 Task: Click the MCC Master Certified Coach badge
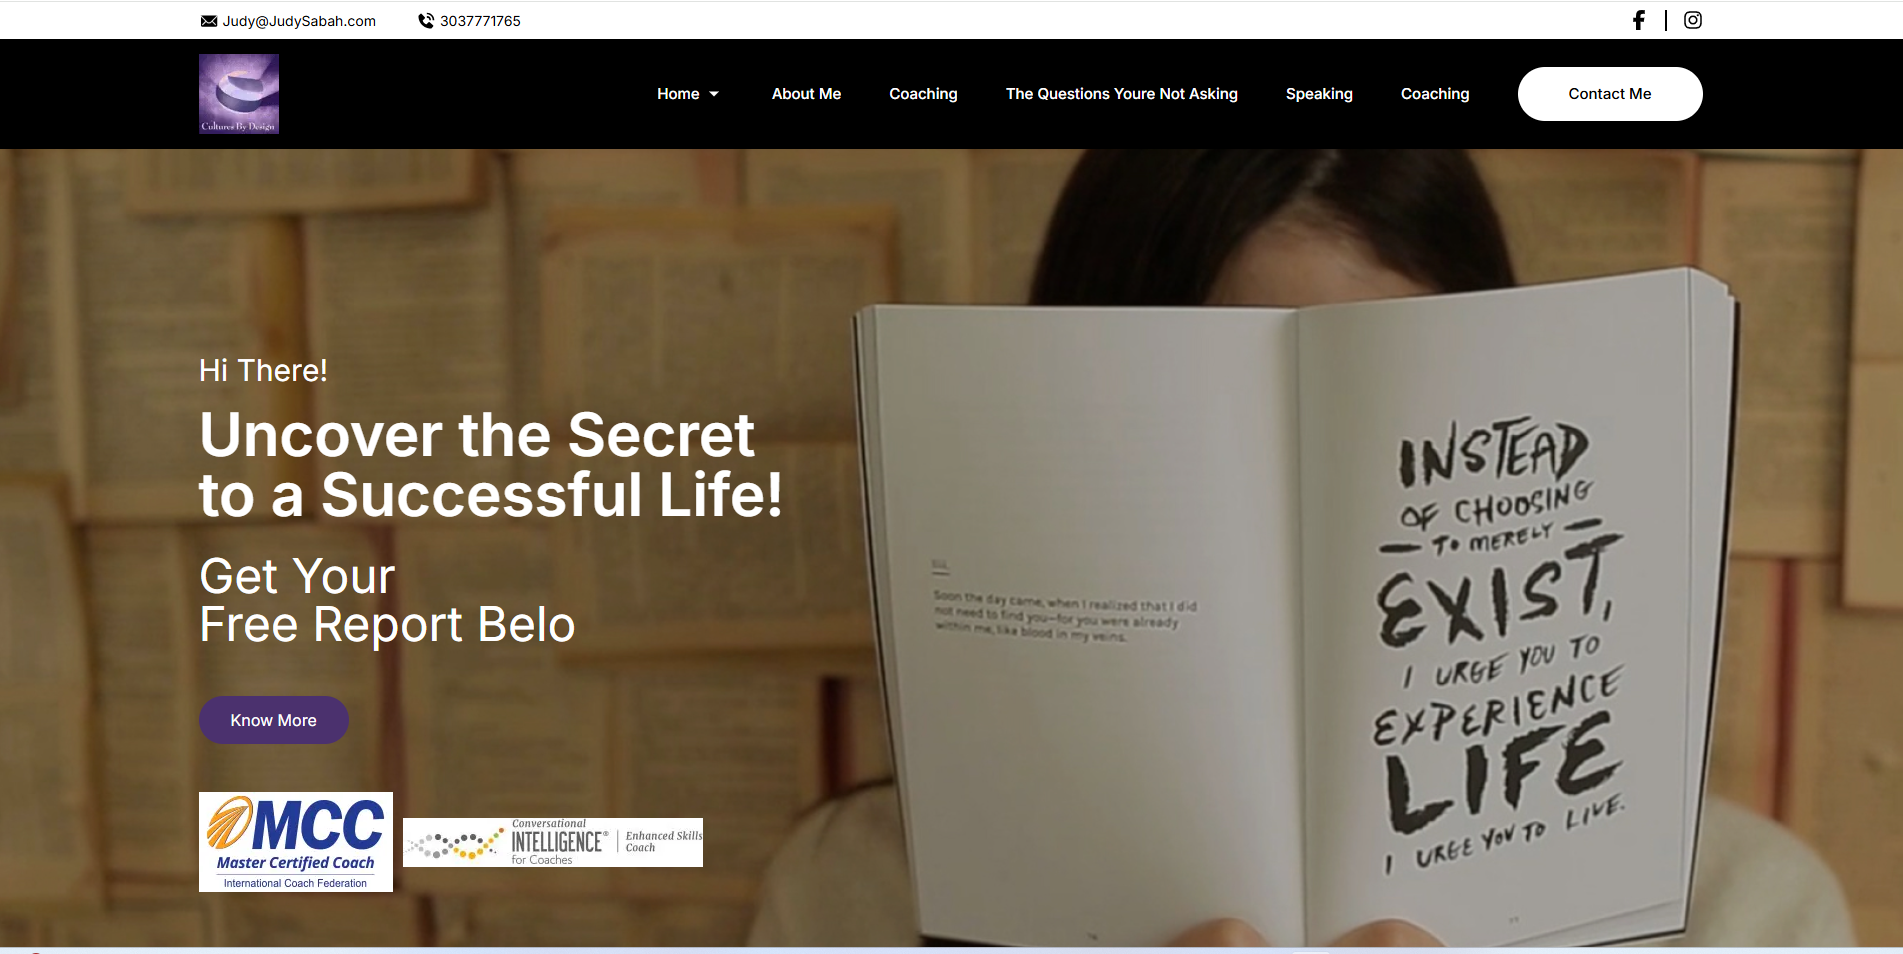(x=296, y=842)
